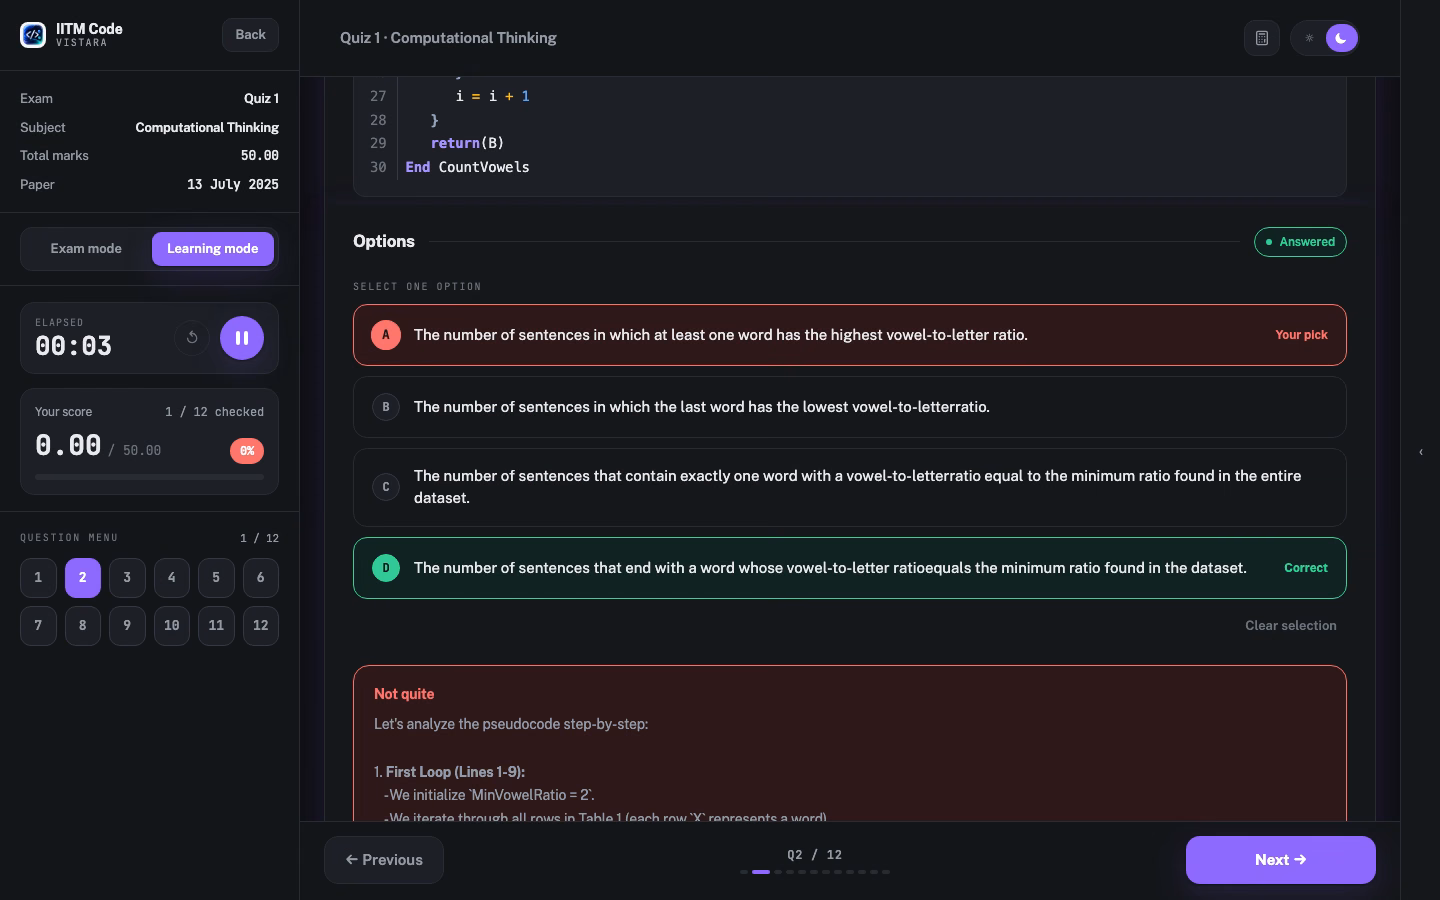Go to Previous question
Image resolution: width=1440 pixels, height=900 pixels.
click(x=384, y=860)
